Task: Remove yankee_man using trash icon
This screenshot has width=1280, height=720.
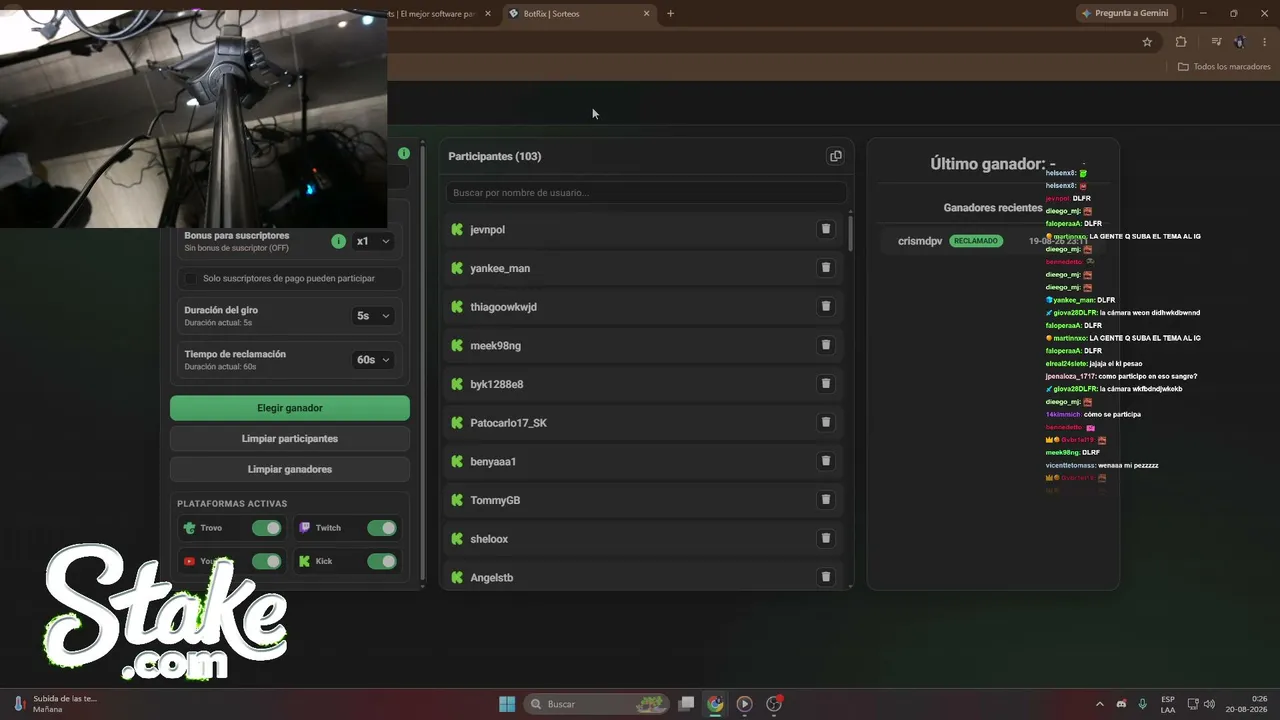Action: tap(826, 268)
